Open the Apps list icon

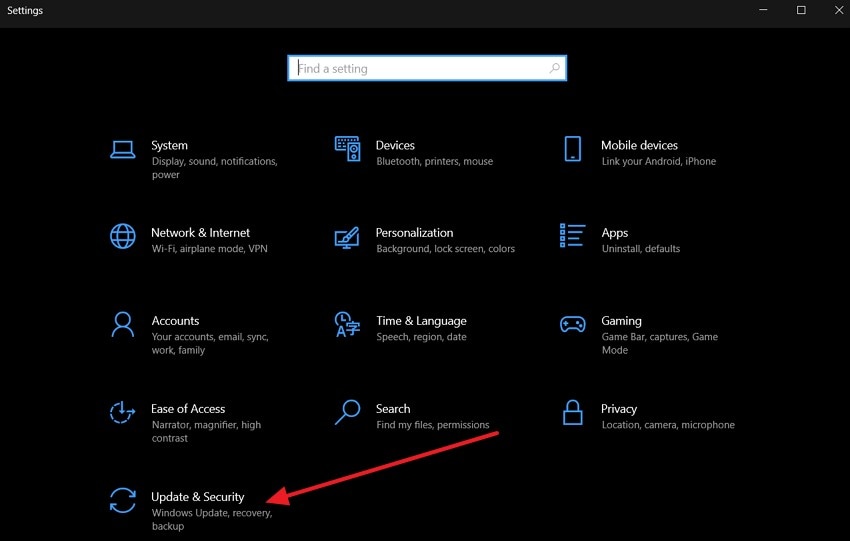point(572,235)
